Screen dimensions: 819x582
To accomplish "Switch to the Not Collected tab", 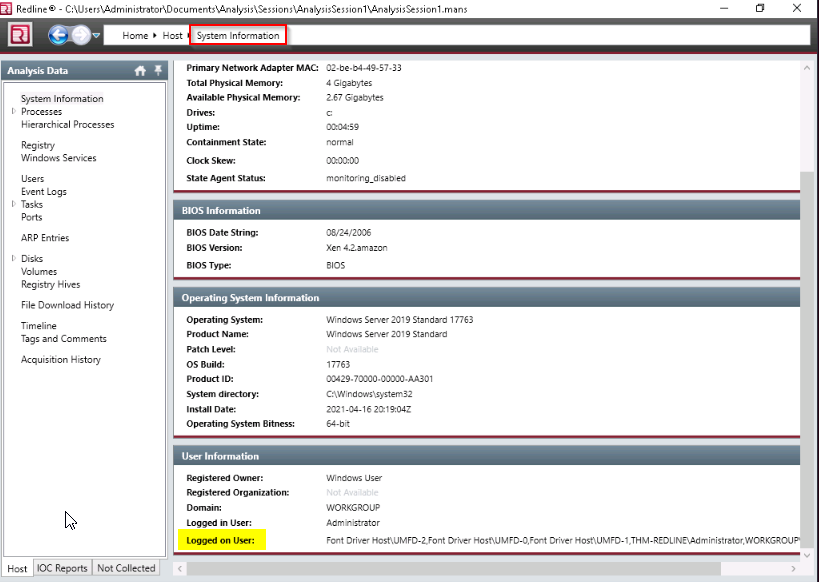I will (126, 568).
